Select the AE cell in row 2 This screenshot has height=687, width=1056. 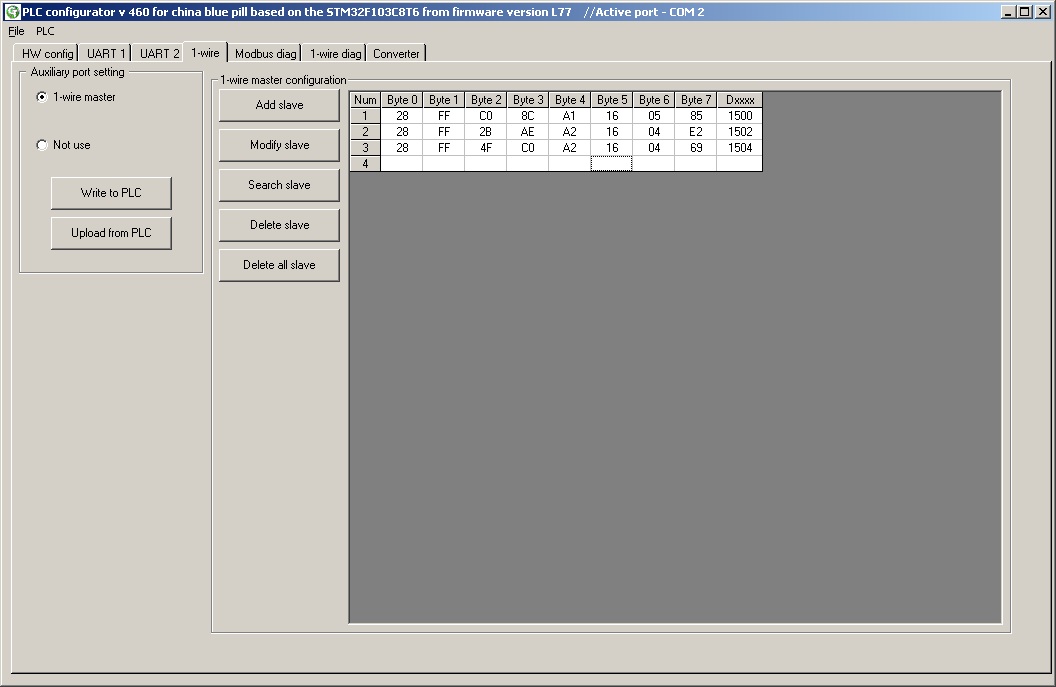tap(527, 132)
